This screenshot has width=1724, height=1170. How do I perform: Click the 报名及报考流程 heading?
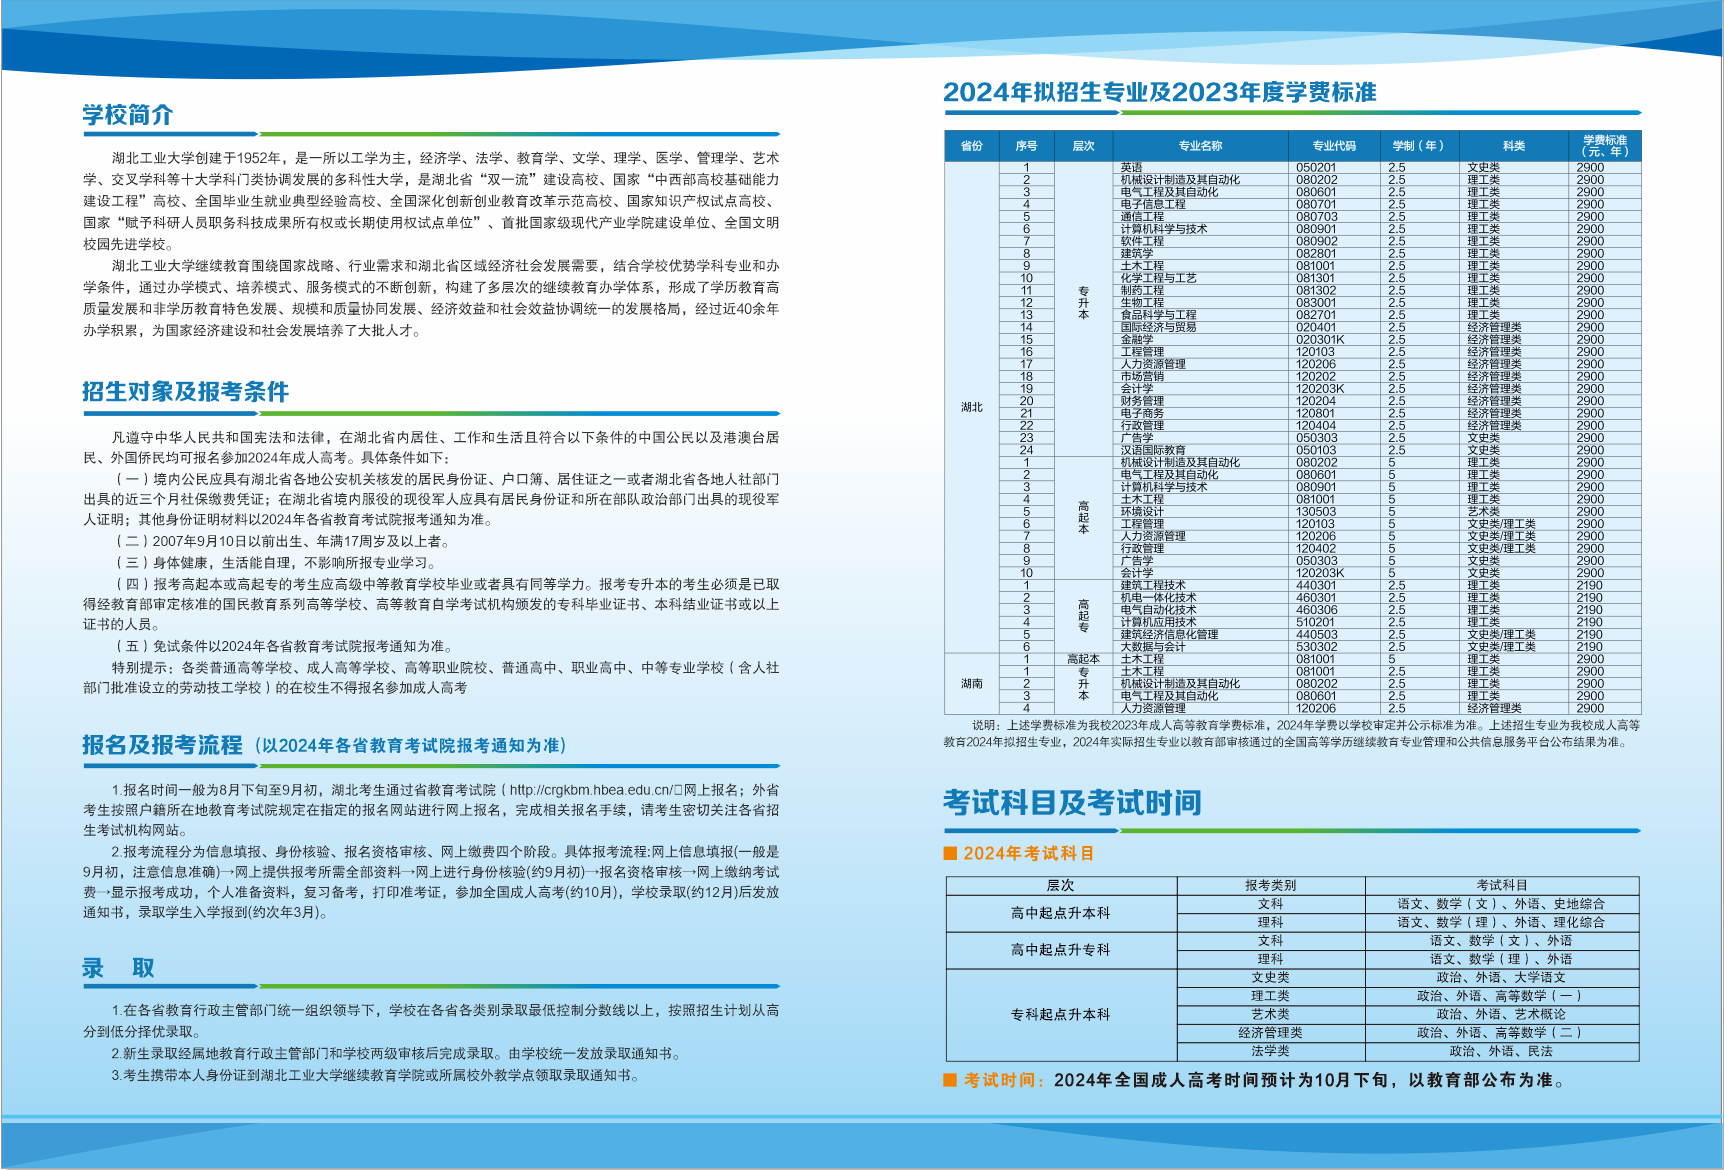162,745
